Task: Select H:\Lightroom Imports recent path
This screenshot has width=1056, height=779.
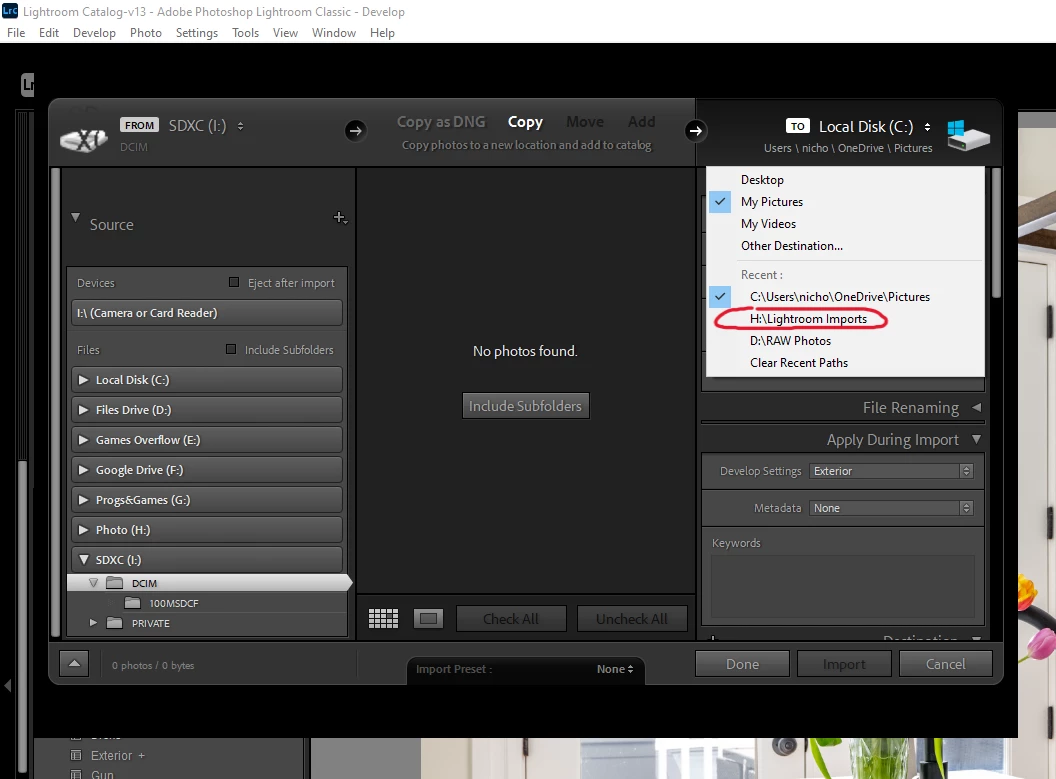Action: pyautogui.click(x=808, y=318)
